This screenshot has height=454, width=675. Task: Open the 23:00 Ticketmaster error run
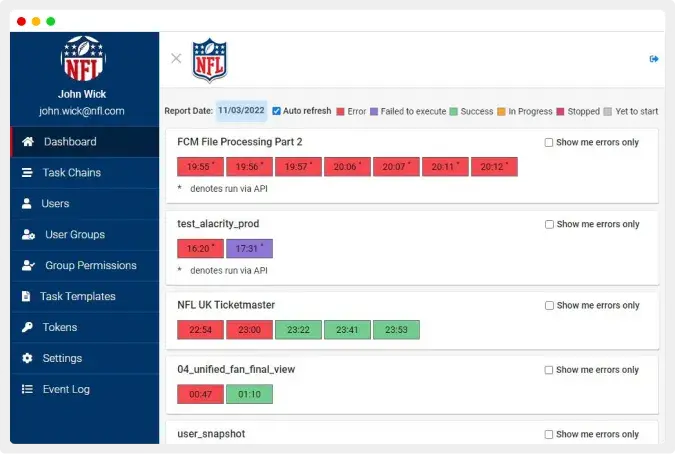(250, 330)
